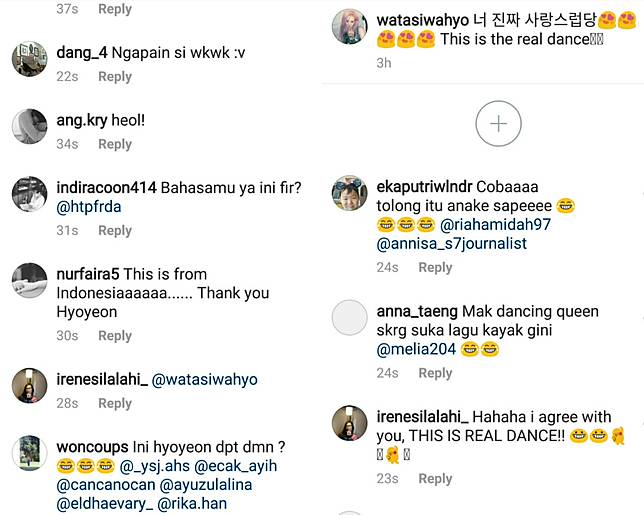Reply to anna_taeng's comment
The width and height of the screenshot is (644, 515).
pyautogui.click(x=435, y=373)
